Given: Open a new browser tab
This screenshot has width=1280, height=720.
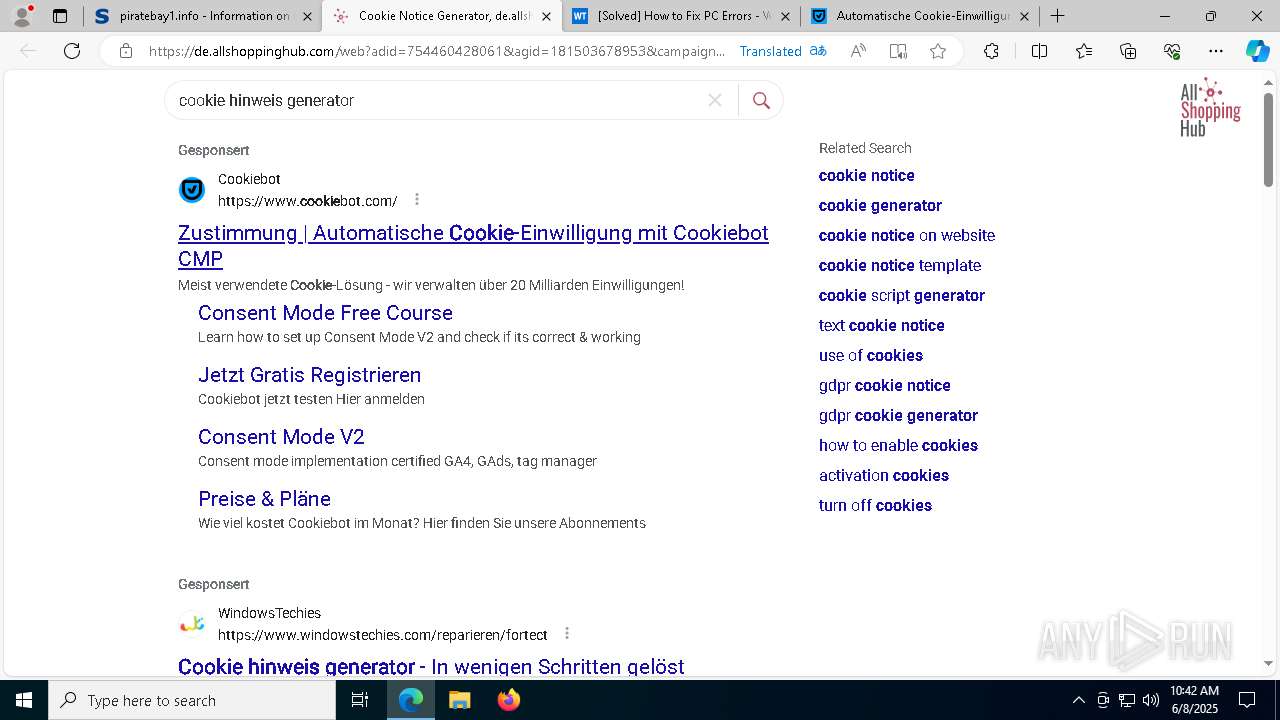Looking at the screenshot, I should click(x=1057, y=16).
